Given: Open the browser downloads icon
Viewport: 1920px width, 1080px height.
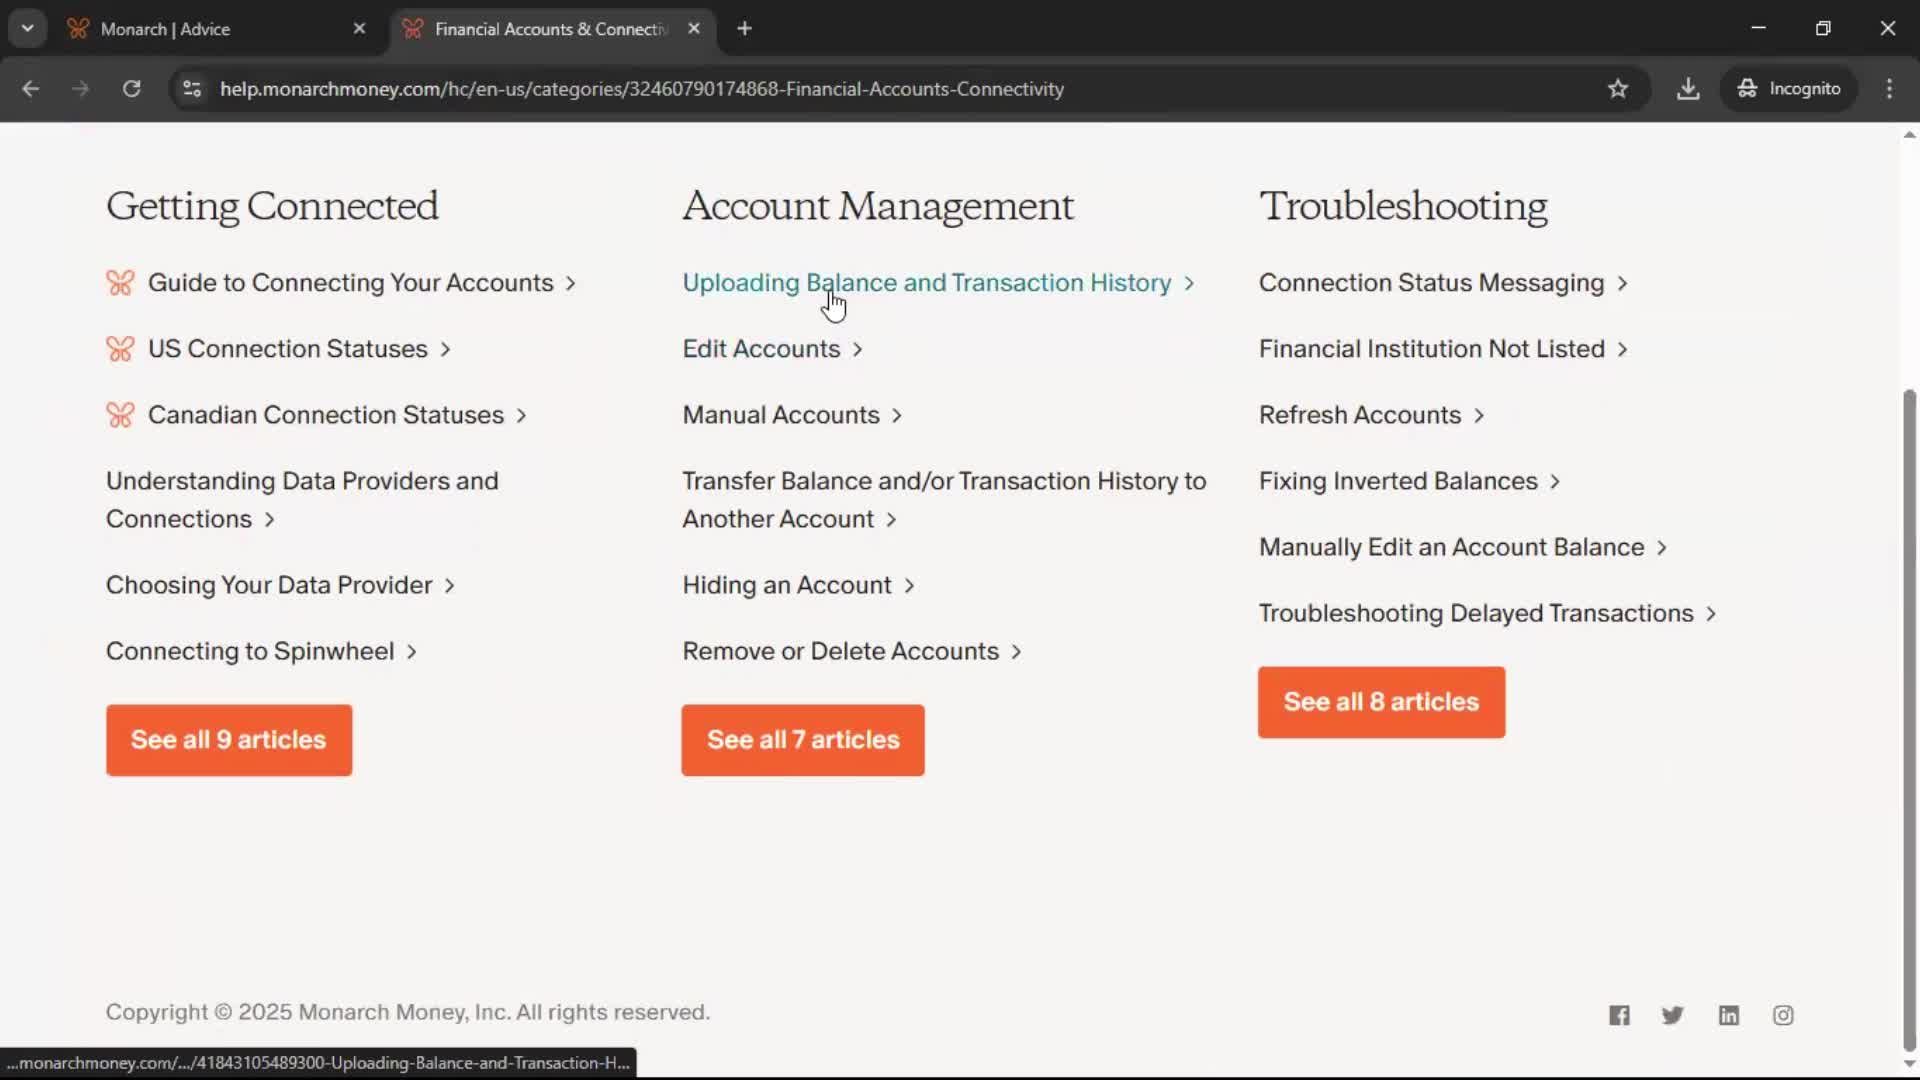Looking at the screenshot, I should click(x=1688, y=89).
